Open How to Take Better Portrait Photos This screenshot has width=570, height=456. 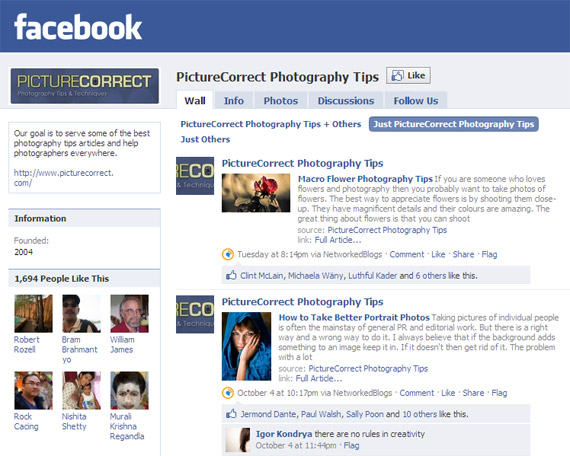pyautogui.click(x=354, y=317)
